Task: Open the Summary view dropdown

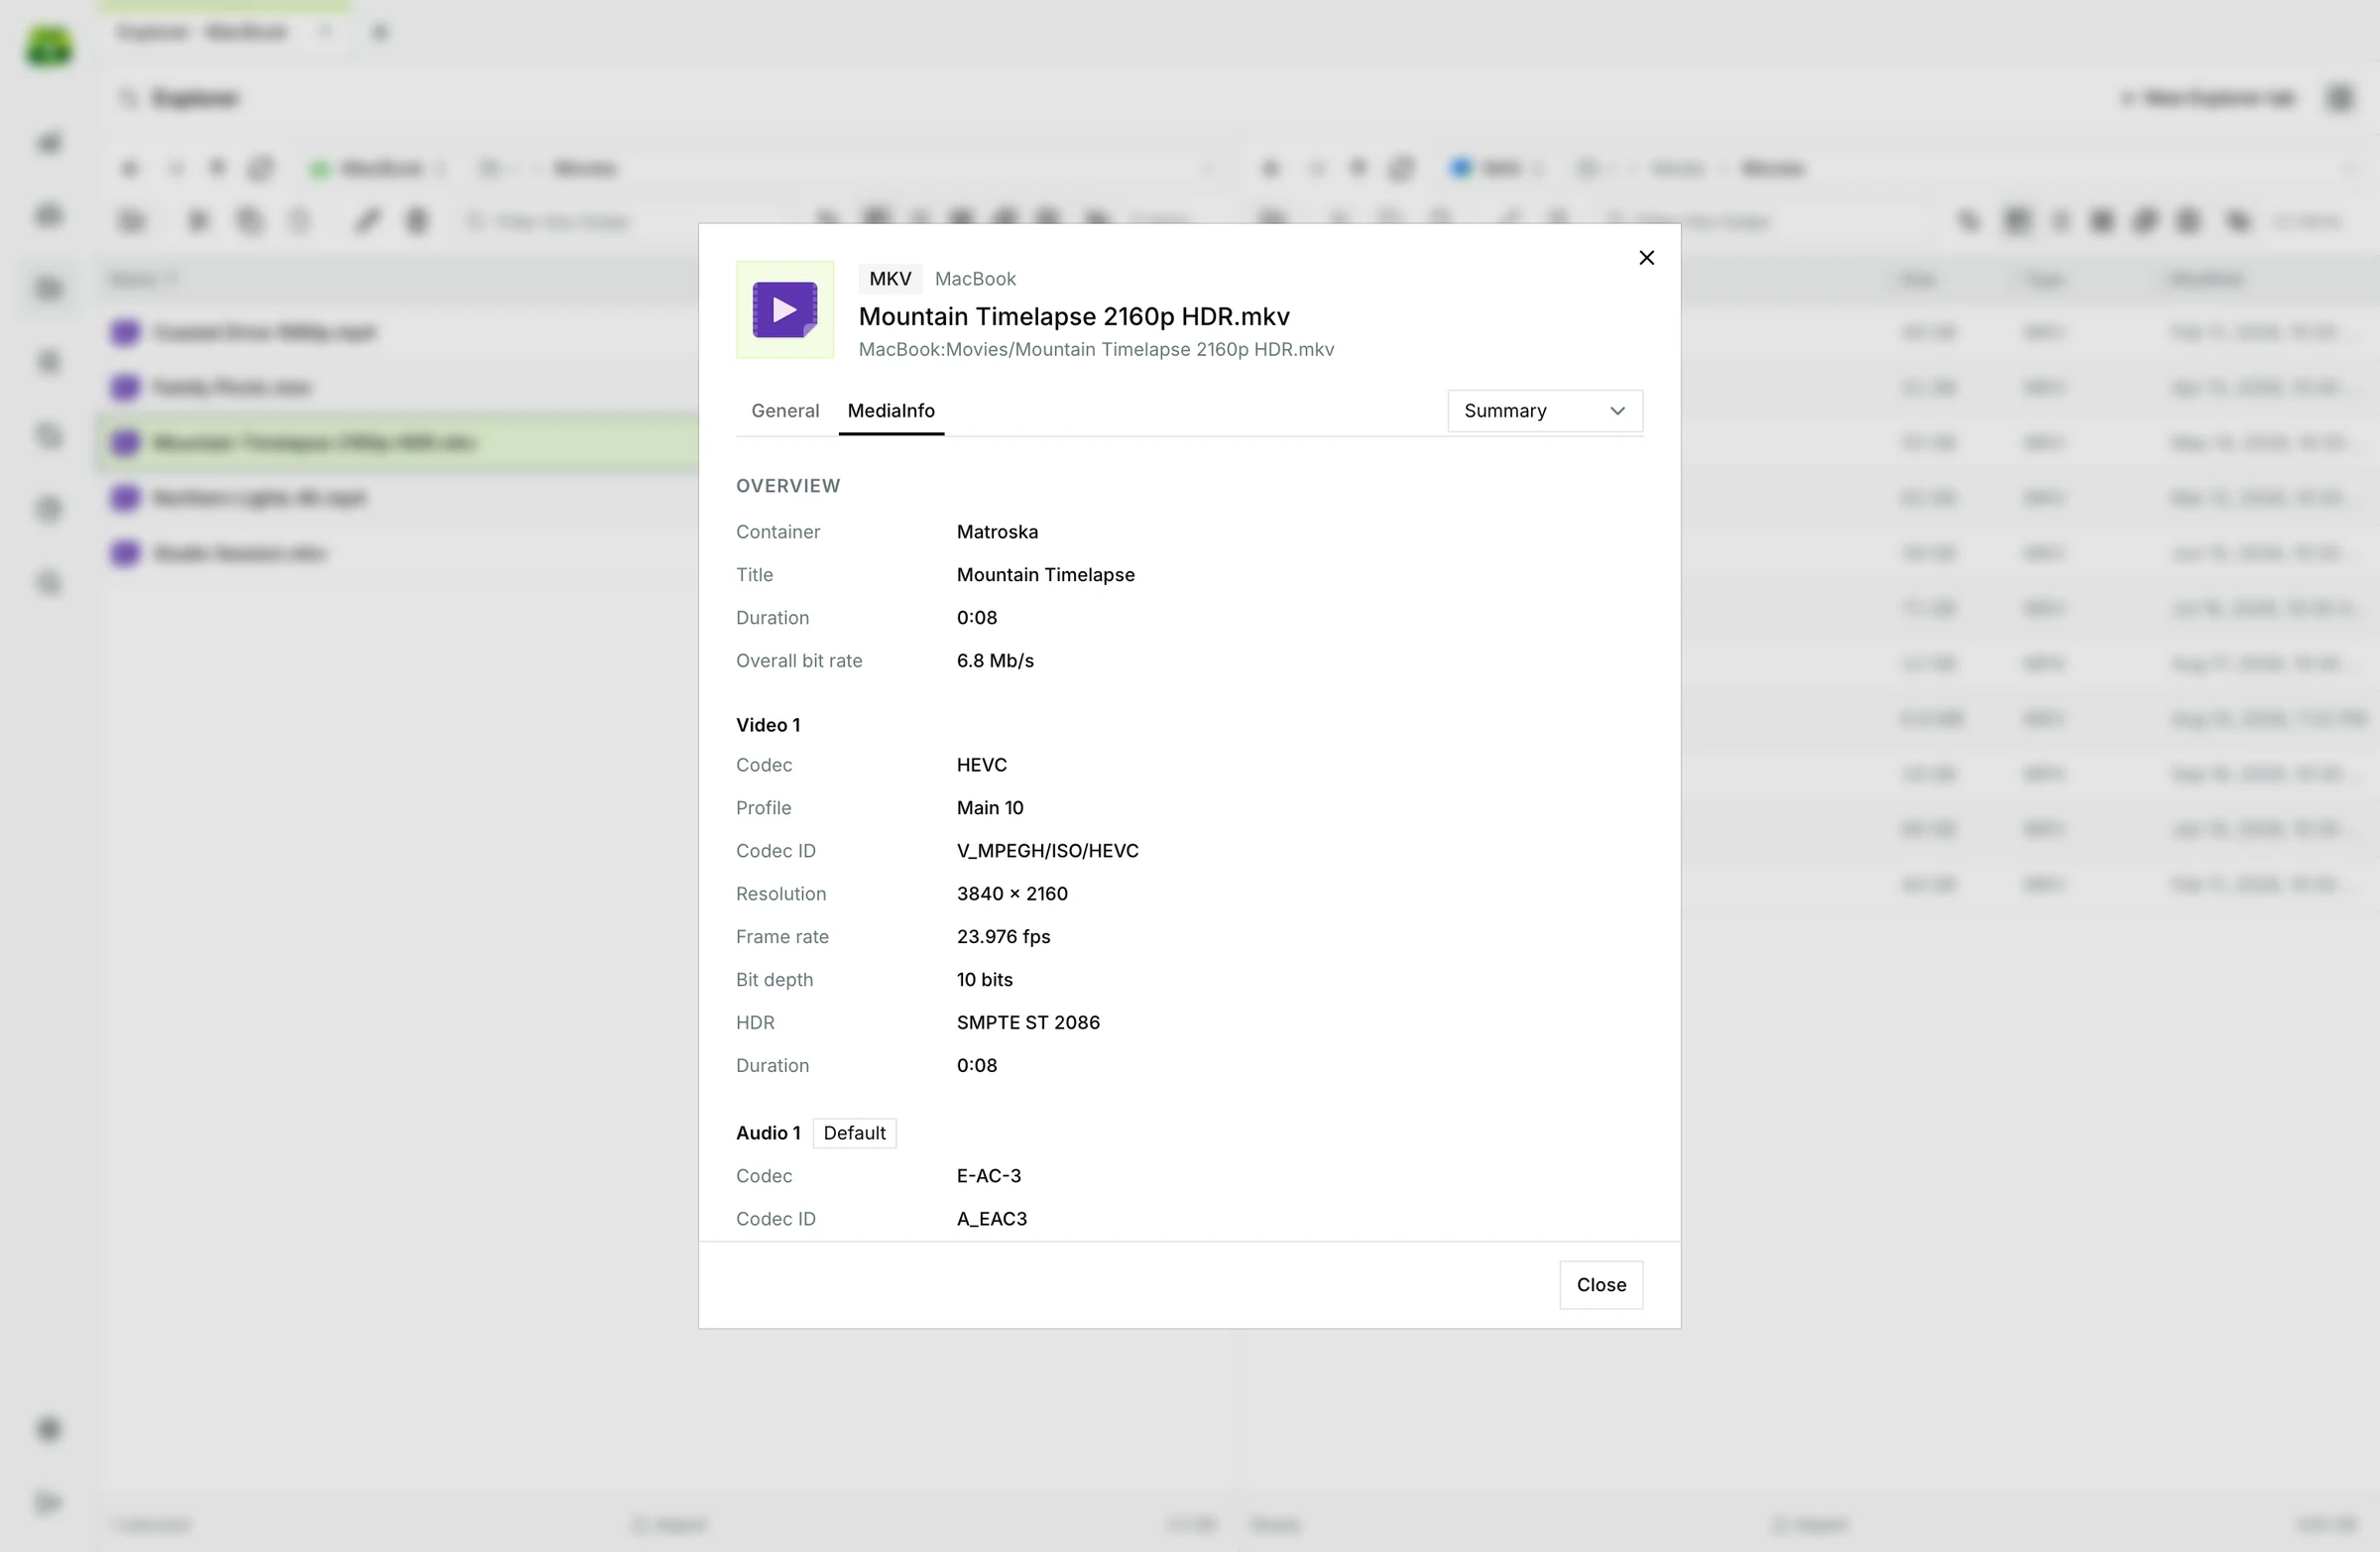Action: (x=1544, y=411)
